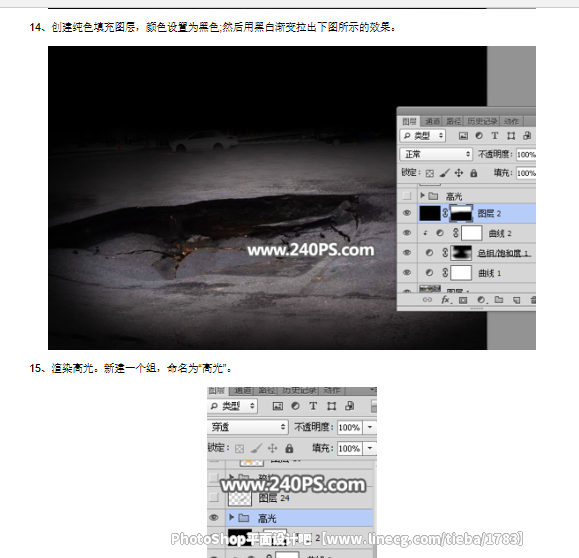Expand highlighted 高光 group in step 15 panel
Screen dimensions: 579x558
(231, 517)
